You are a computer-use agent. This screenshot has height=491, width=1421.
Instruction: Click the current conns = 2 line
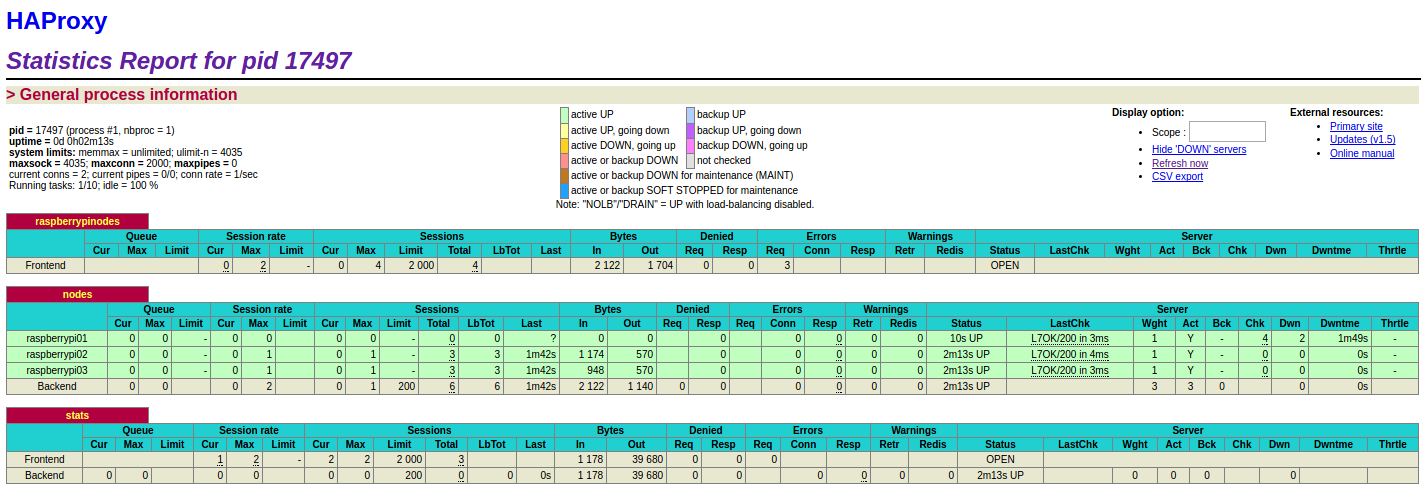(133, 174)
